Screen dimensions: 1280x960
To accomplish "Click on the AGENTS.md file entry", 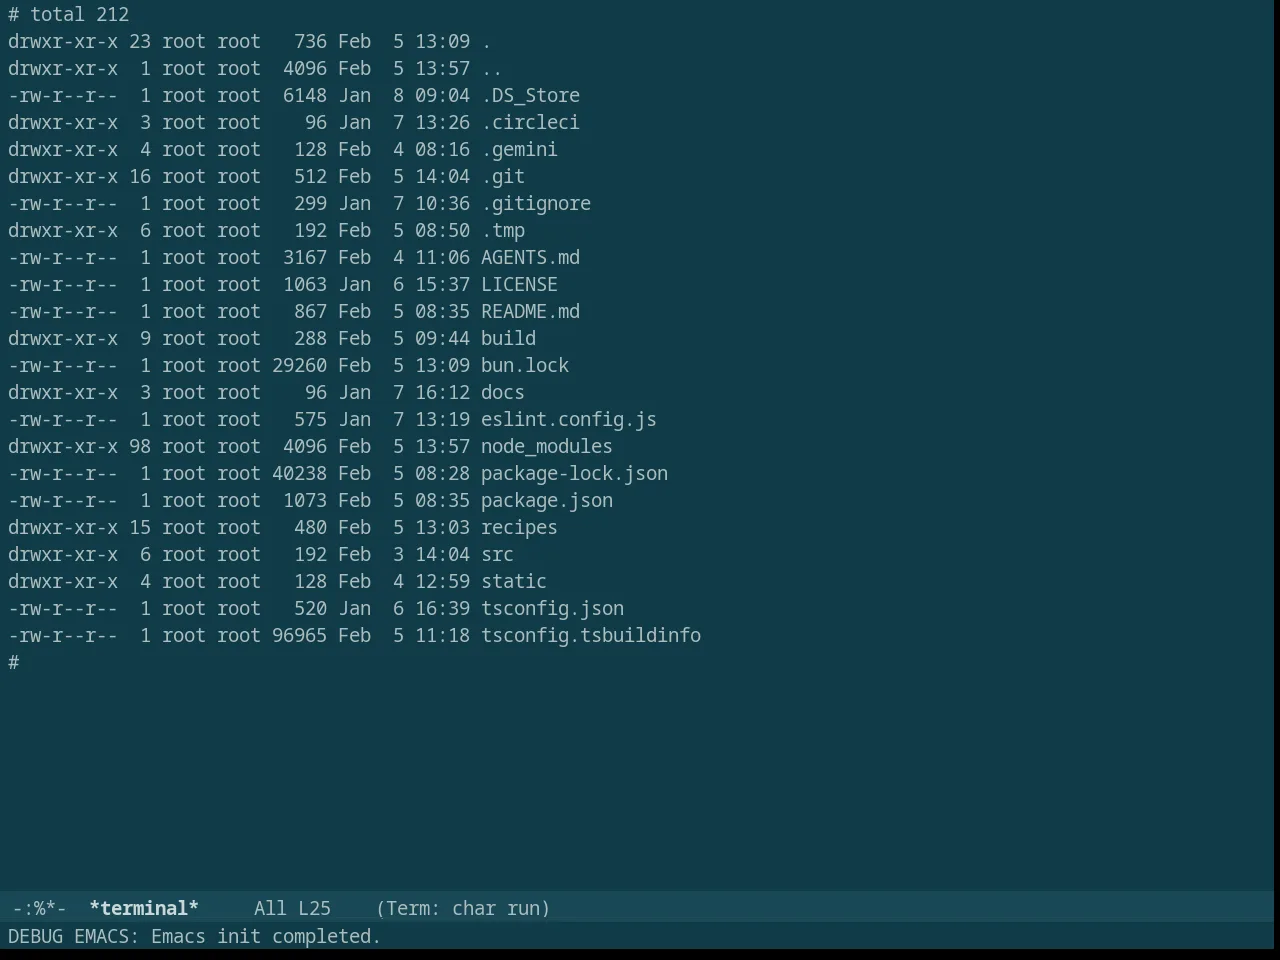I will click(x=531, y=258).
